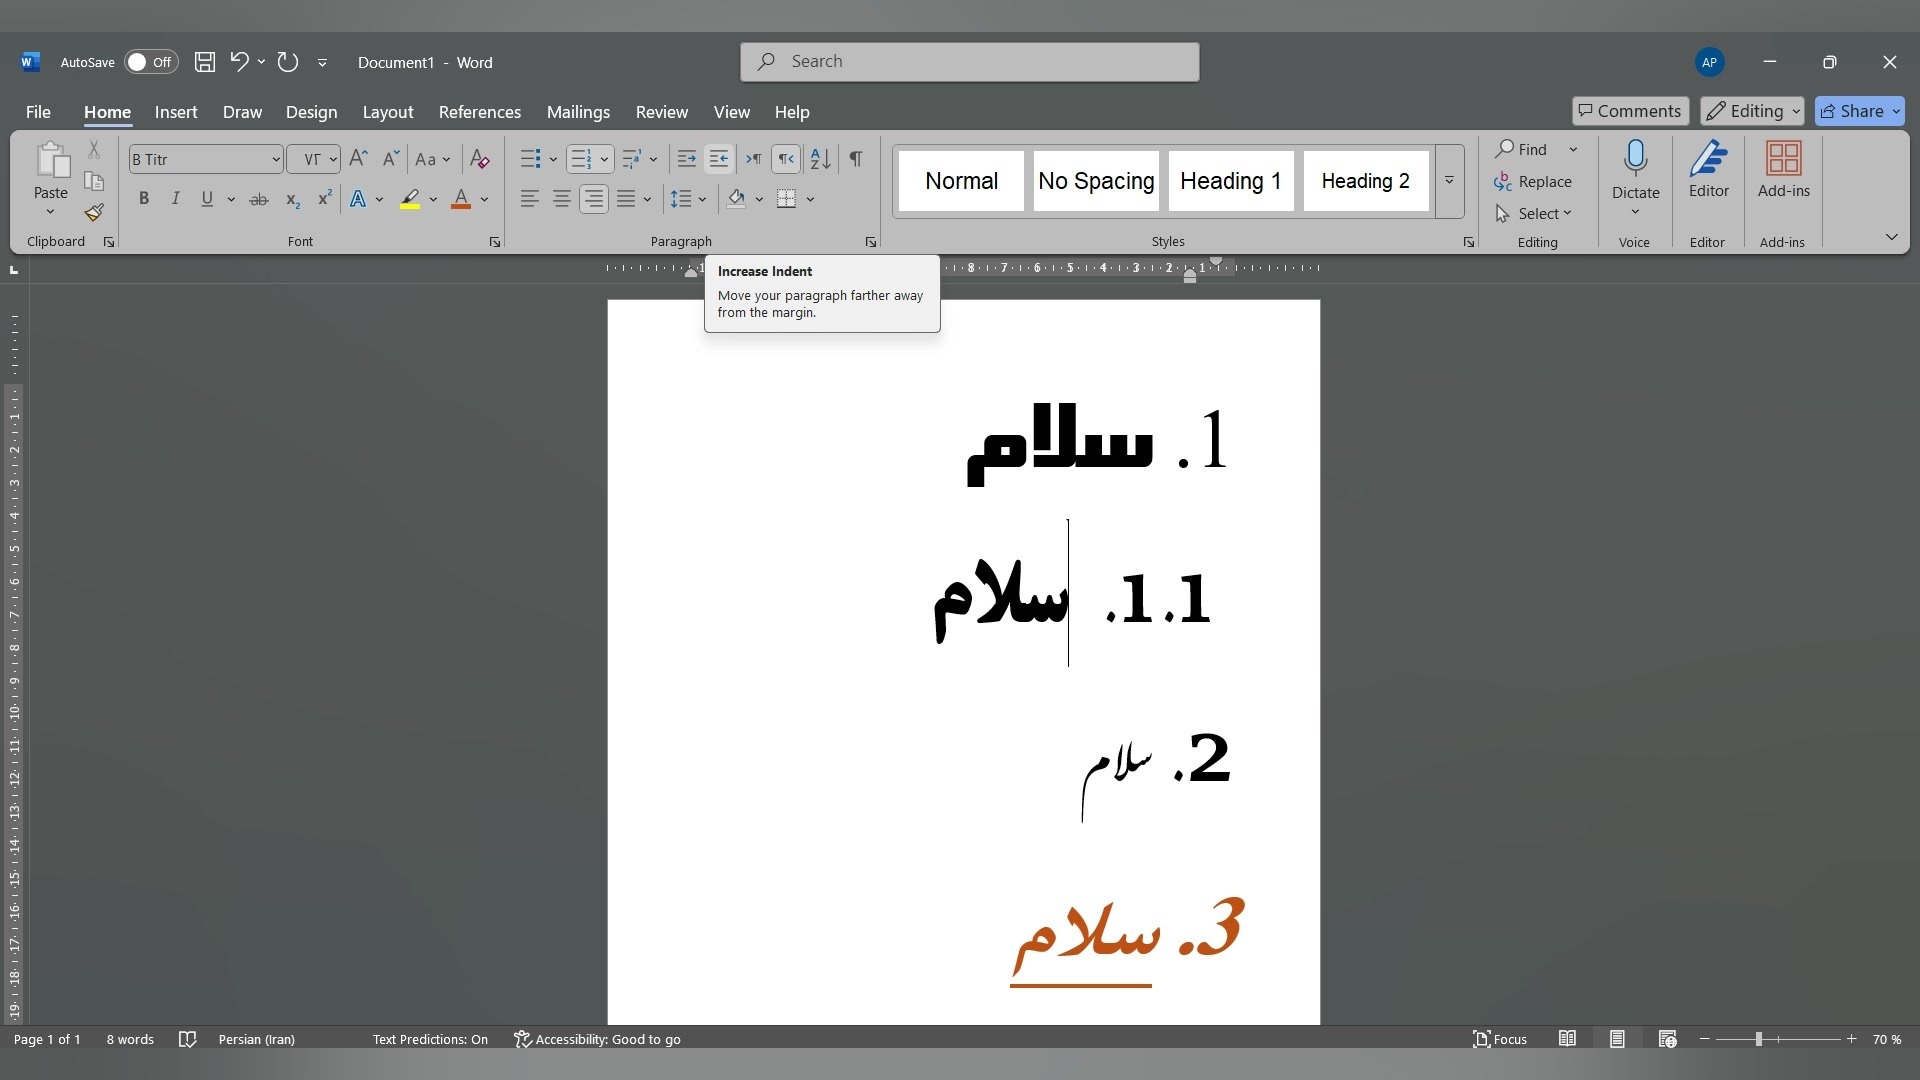
Task: Switch to the Insert tab
Action: pyautogui.click(x=176, y=112)
